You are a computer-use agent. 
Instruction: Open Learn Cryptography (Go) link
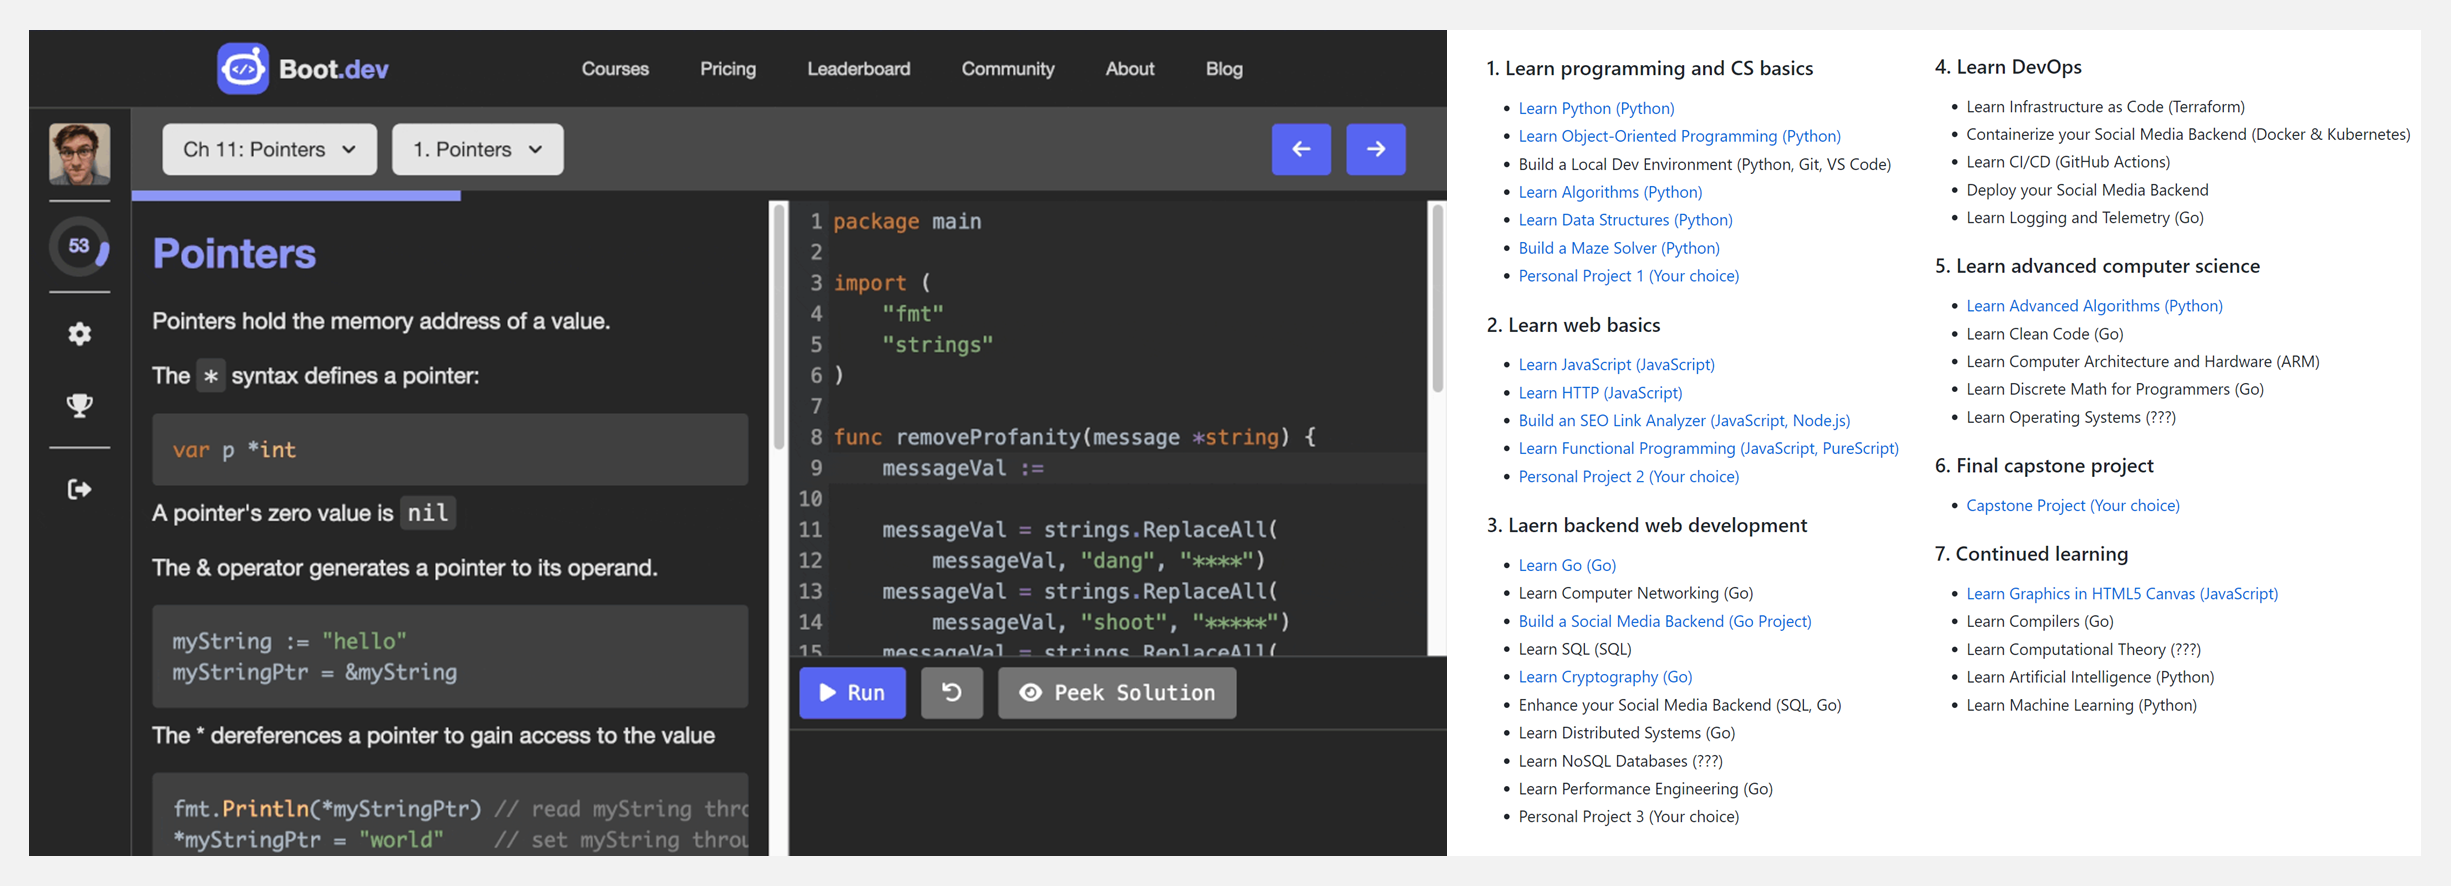(1605, 677)
